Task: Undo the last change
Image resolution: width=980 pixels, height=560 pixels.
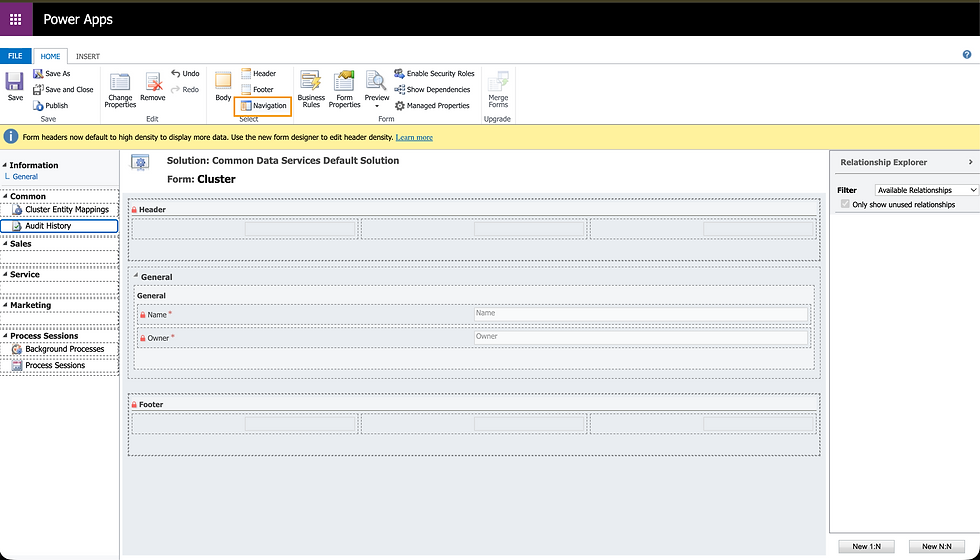Action: pos(185,74)
